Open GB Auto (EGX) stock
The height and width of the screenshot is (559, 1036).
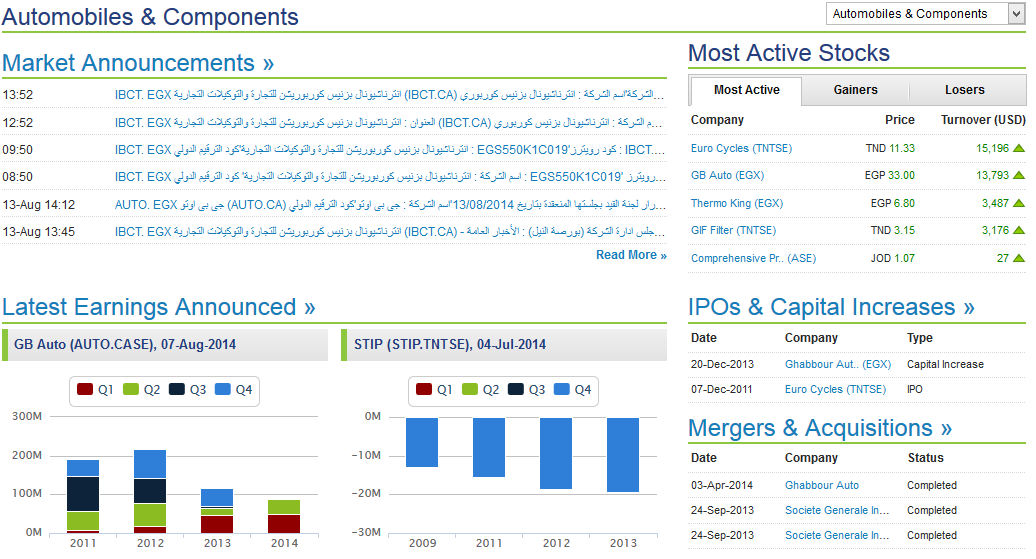pos(727,175)
